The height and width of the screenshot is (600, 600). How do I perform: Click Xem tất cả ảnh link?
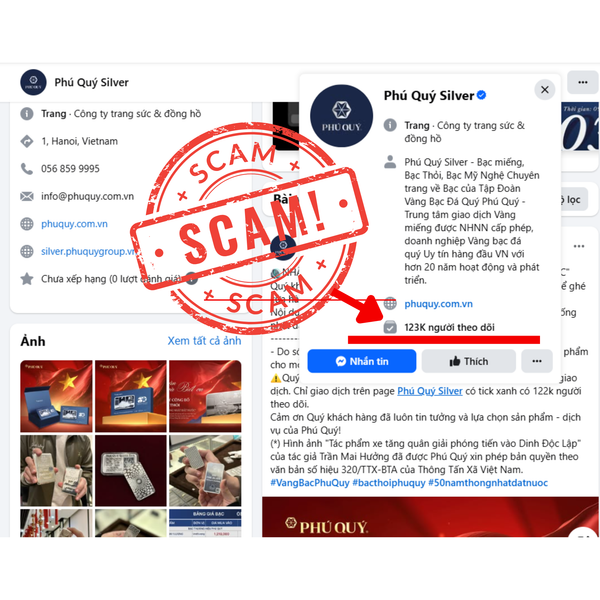(204, 341)
